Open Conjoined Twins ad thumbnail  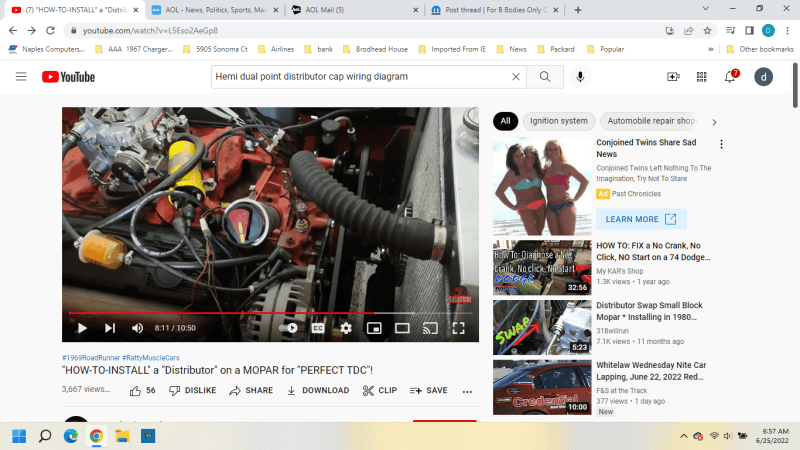click(x=542, y=186)
